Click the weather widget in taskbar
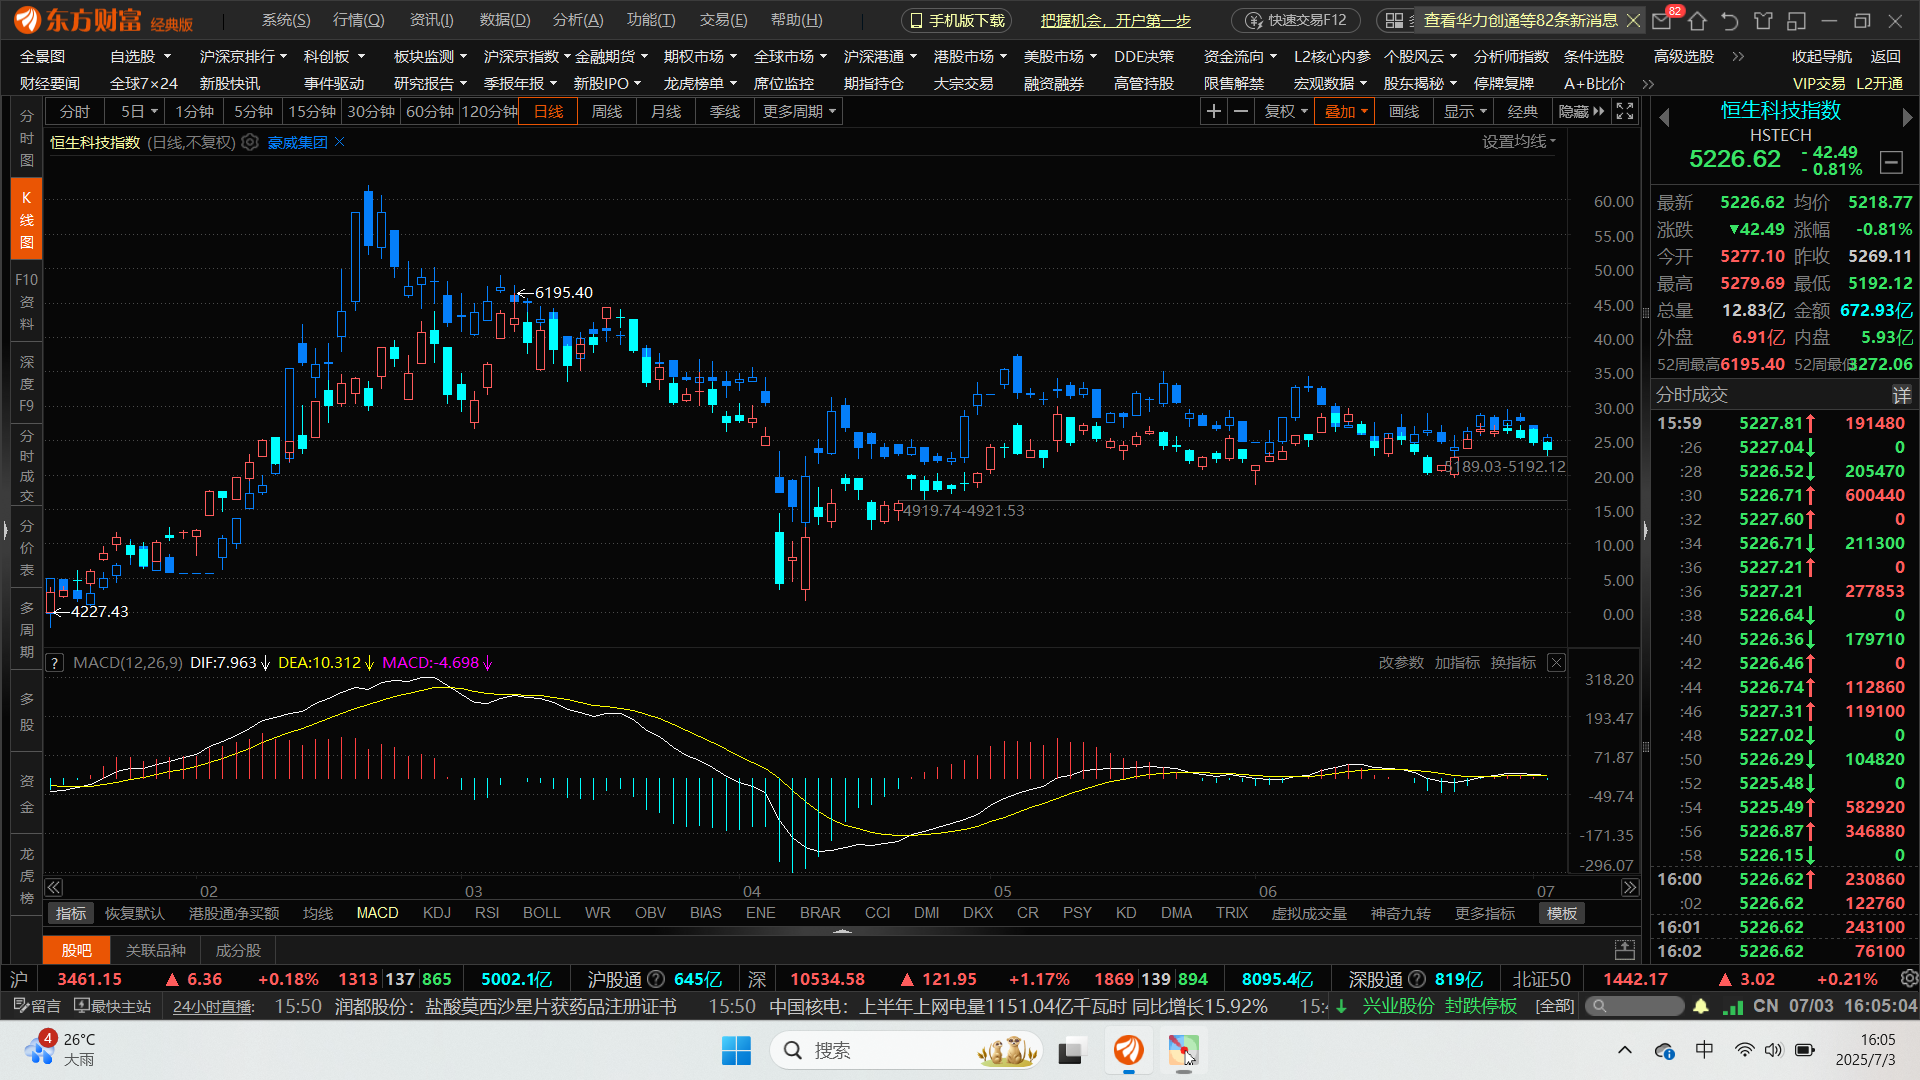The width and height of the screenshot is (1920, 1080). tap(62, 1050)
